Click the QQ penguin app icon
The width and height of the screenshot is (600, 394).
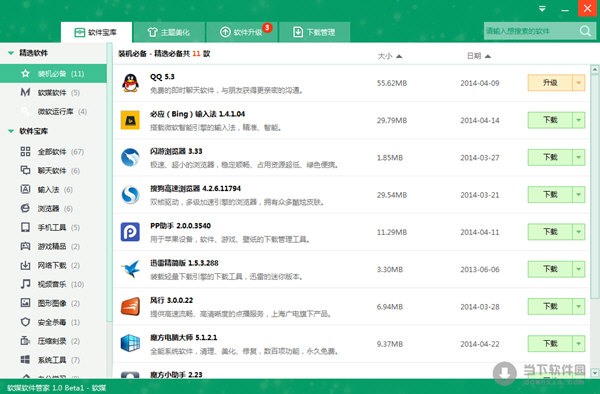pos(130,83)
